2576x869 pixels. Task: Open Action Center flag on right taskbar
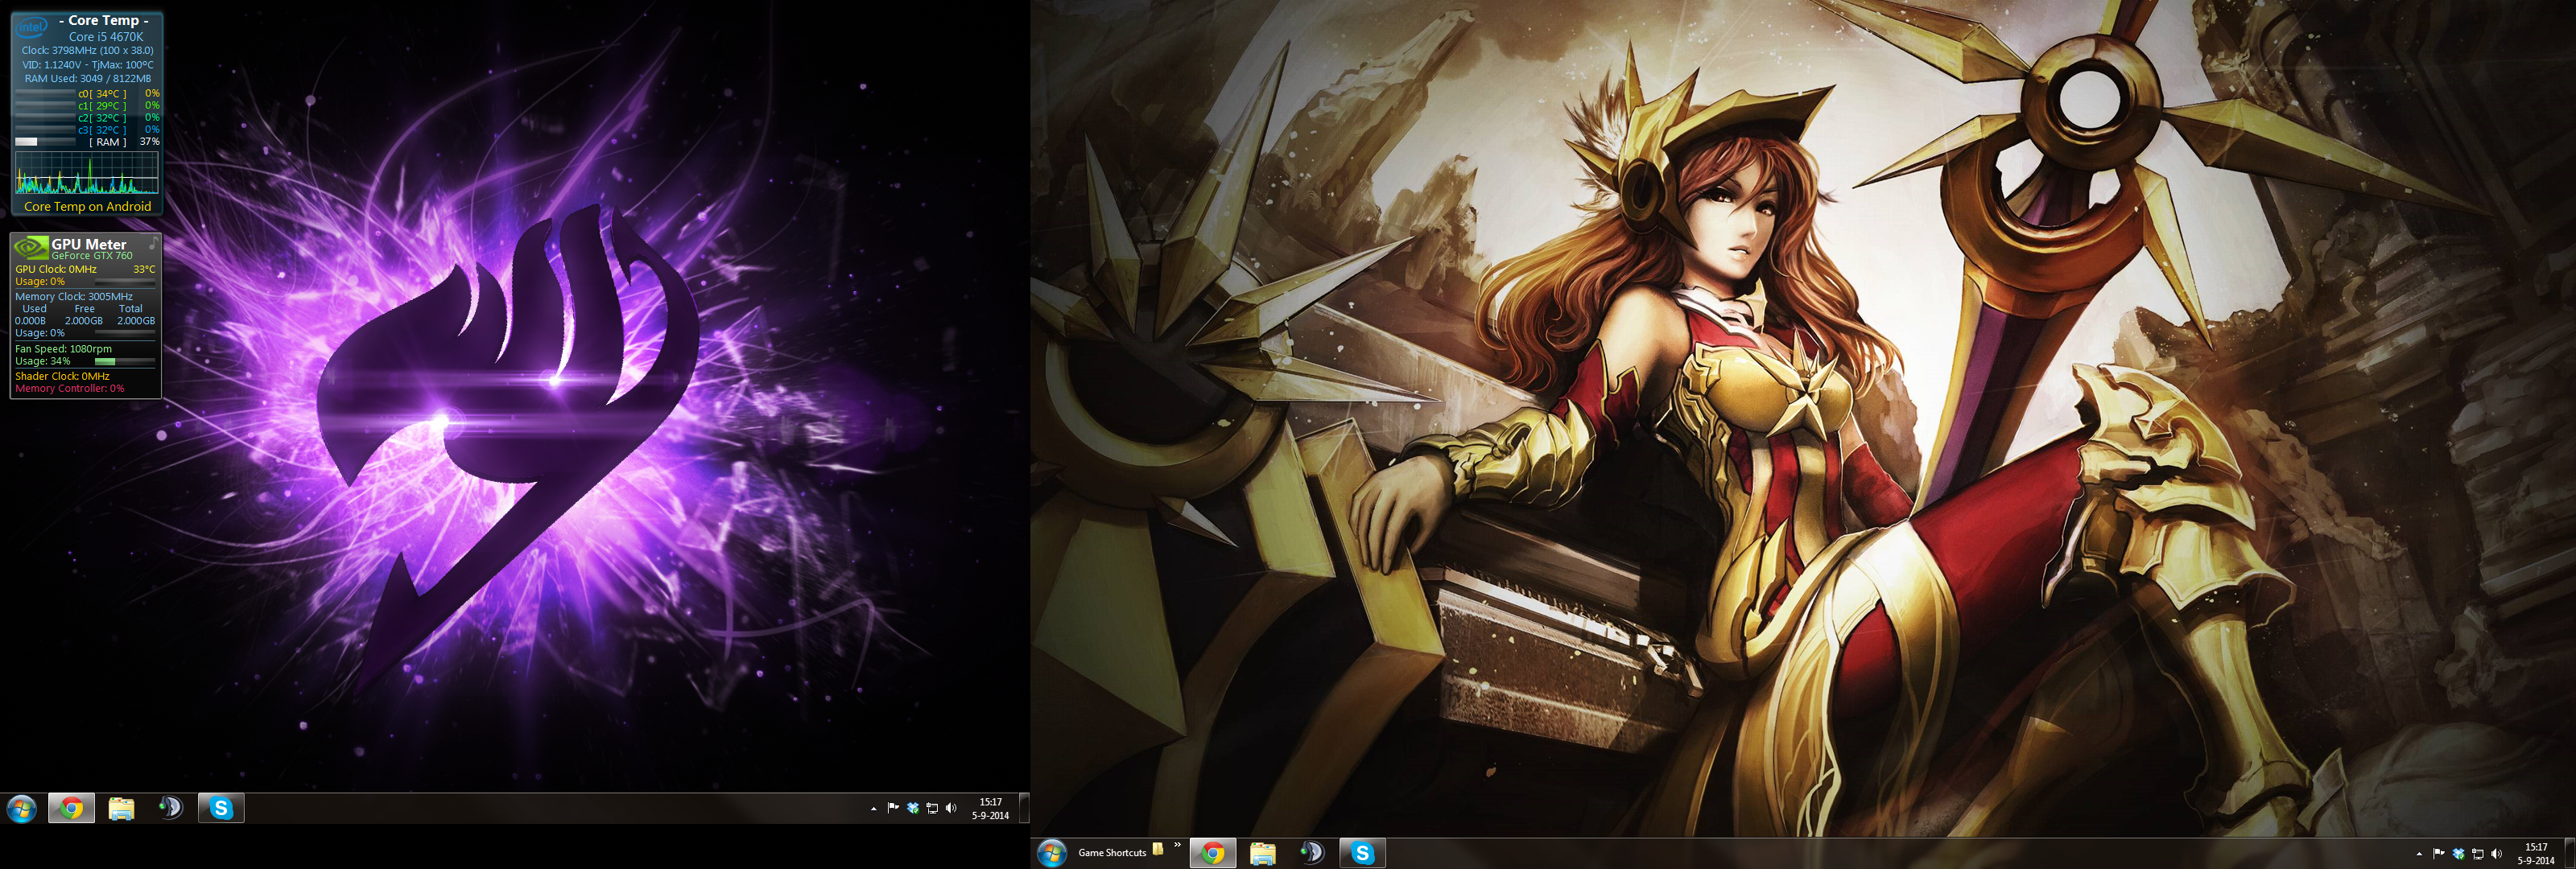pyautogui.click(x=2439, y=853)
